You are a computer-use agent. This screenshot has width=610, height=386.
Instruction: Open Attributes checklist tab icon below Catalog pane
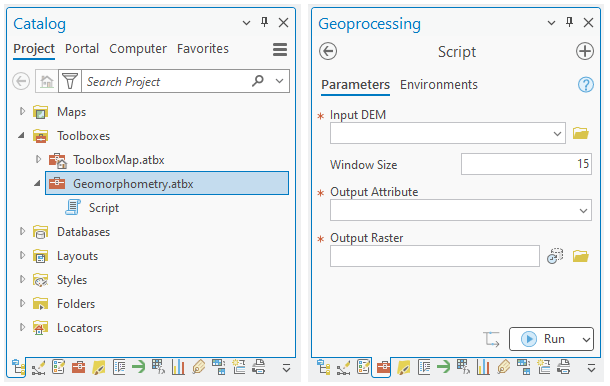(x=58, y=367)
